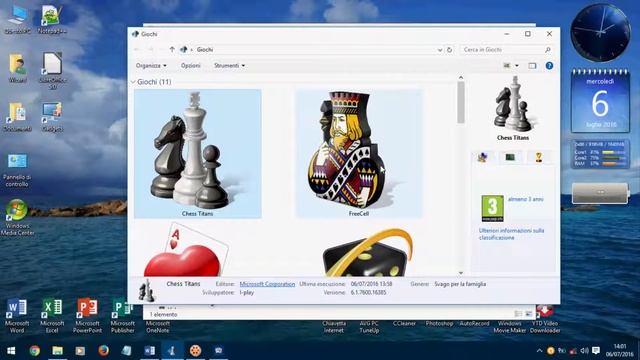Open the Organizza dropdown menu
Image resolution: width=640 pixels, height=360 pixels.
point(151,65)
